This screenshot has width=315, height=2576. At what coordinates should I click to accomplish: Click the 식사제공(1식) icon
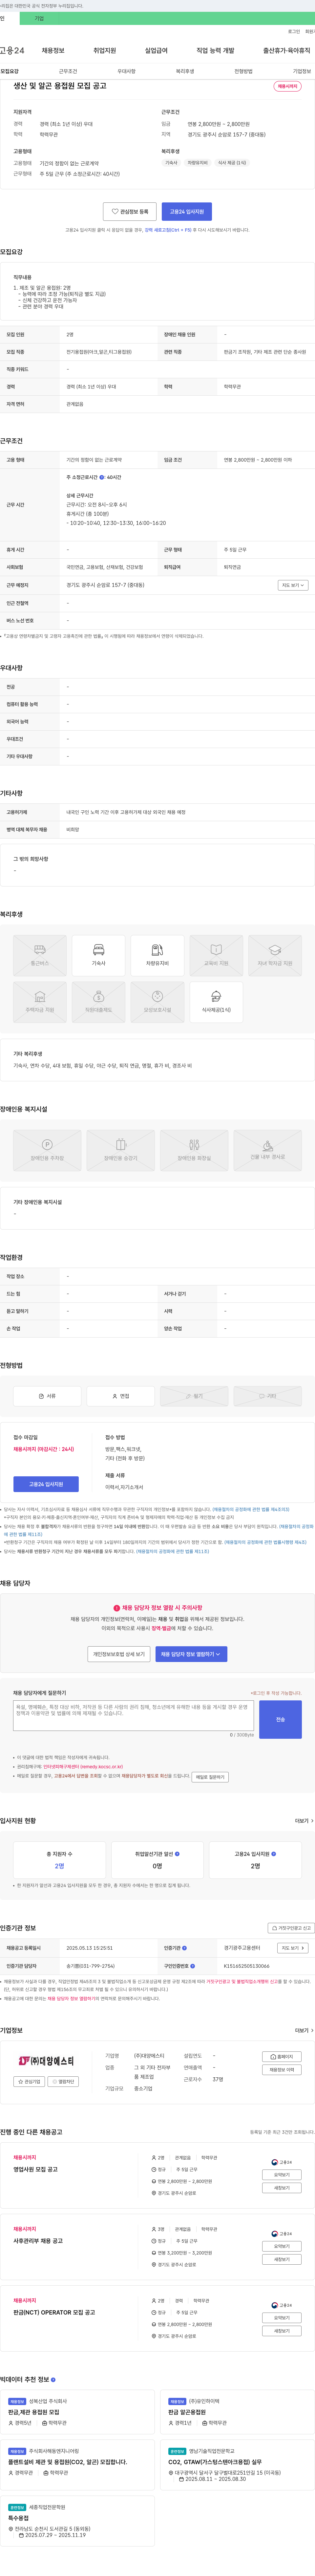(216, 1002)
